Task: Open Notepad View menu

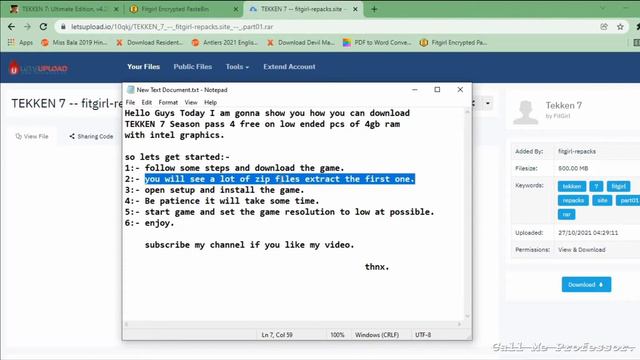Action: (191, 102)
